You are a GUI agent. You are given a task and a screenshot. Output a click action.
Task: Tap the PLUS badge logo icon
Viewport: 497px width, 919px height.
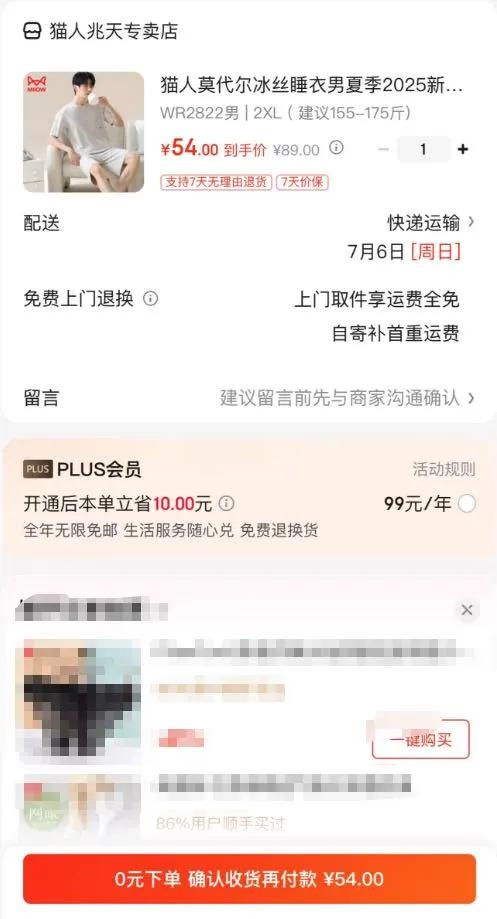38,469
